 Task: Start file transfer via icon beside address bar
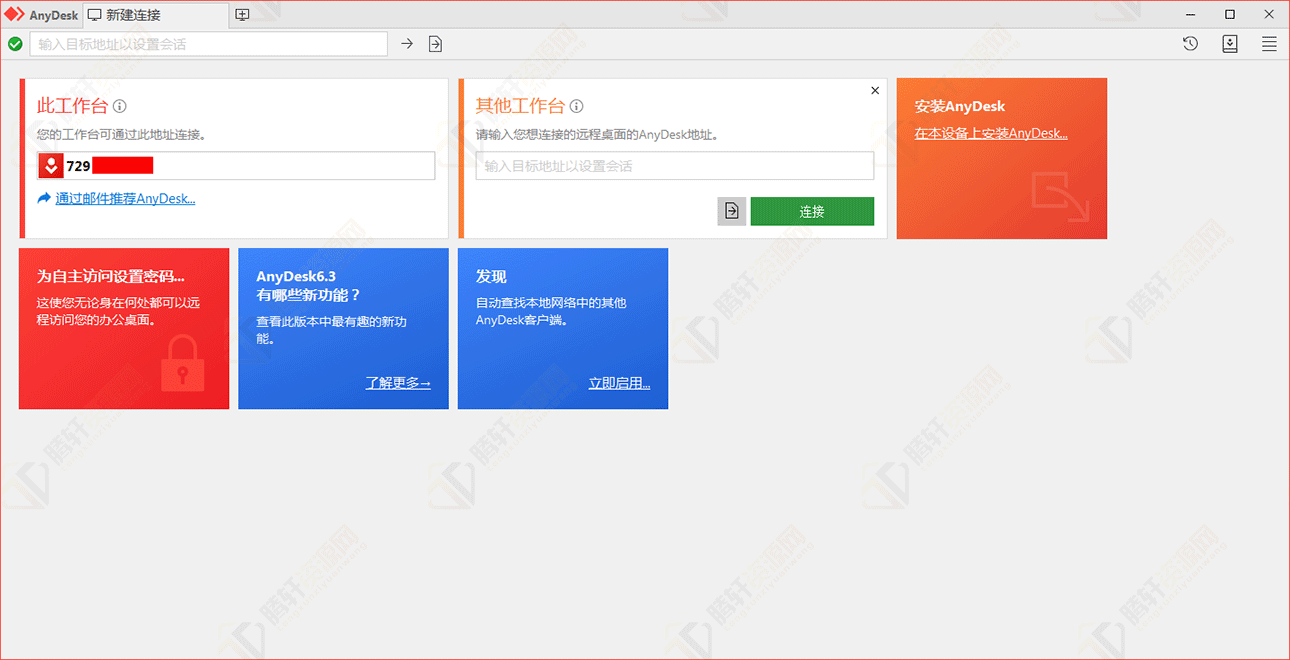[434, 43]
